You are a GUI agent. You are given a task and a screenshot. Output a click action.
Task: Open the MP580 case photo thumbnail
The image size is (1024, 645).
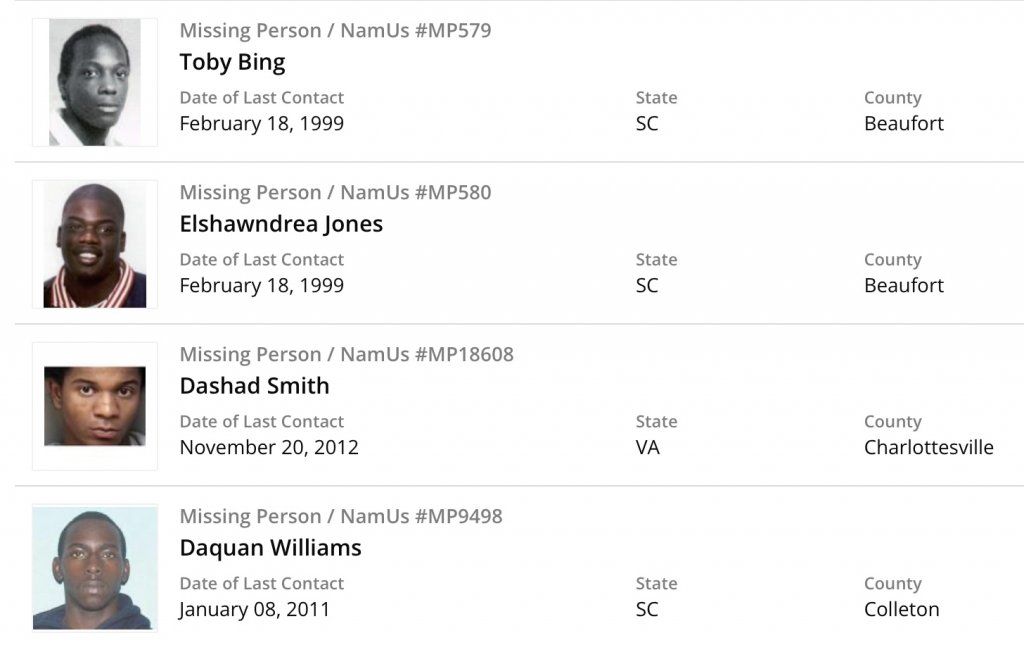(95, 245)
